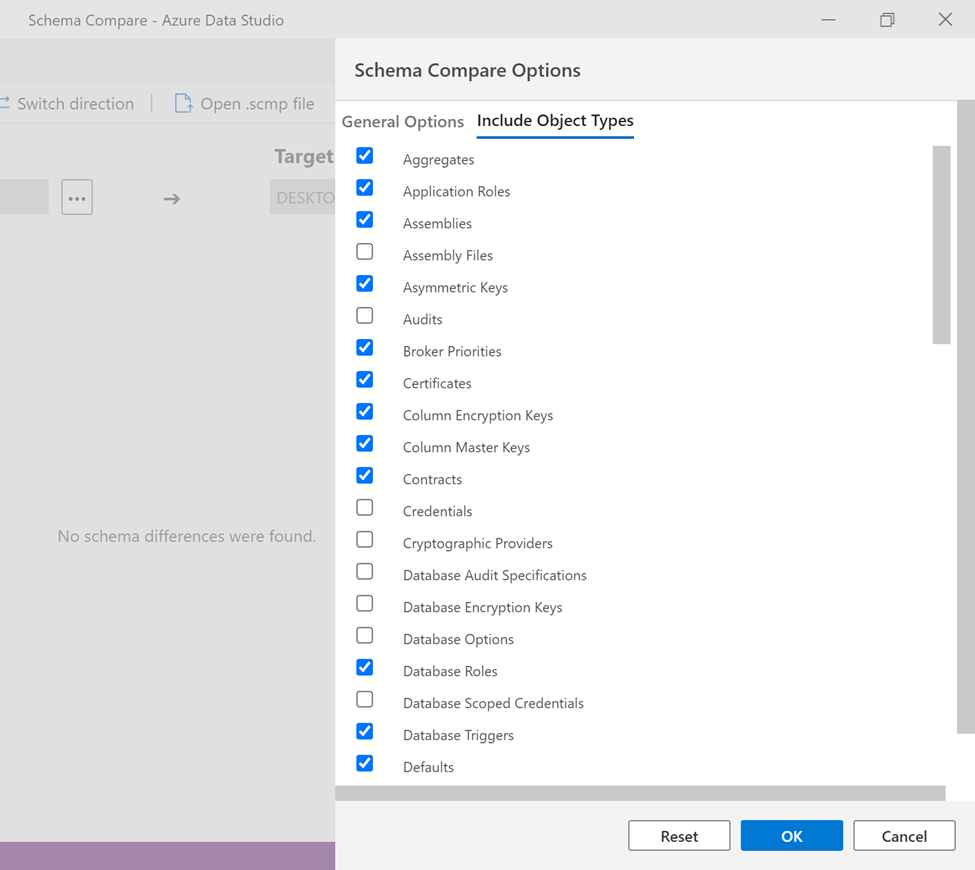This screenshot has height=870, width=975.
Task: Toggle the Column Master Keys checkbox
Action: 365,444
